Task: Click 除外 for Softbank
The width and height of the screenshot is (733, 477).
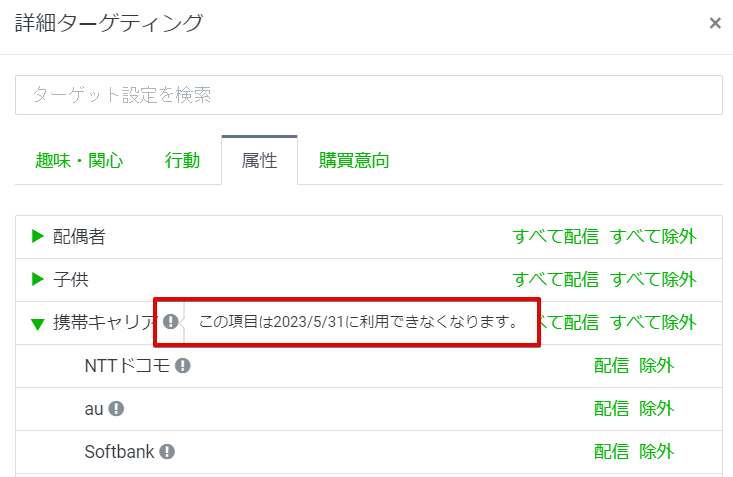Action: tap(657, 452)
